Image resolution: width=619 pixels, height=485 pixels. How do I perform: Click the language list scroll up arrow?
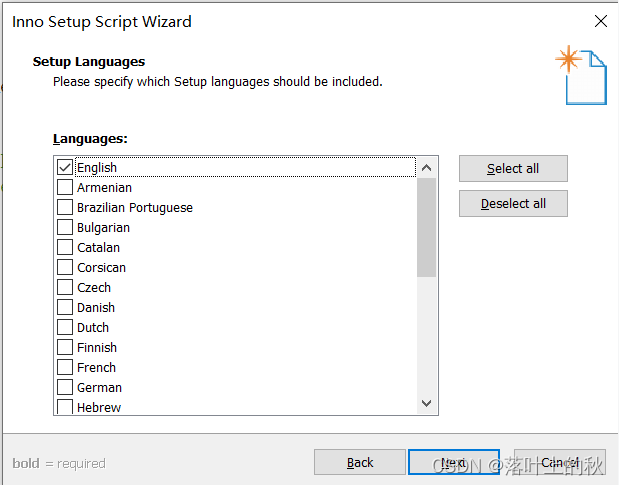[x=426, y=168]
